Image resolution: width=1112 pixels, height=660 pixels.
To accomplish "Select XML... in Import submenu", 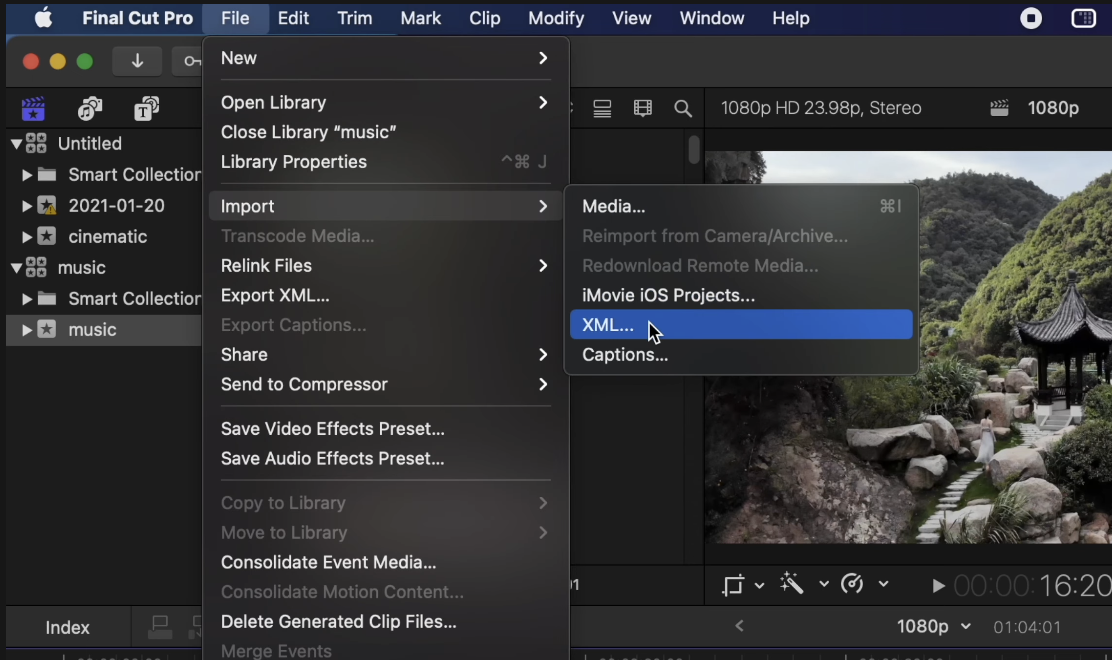I will pos(741,325).
